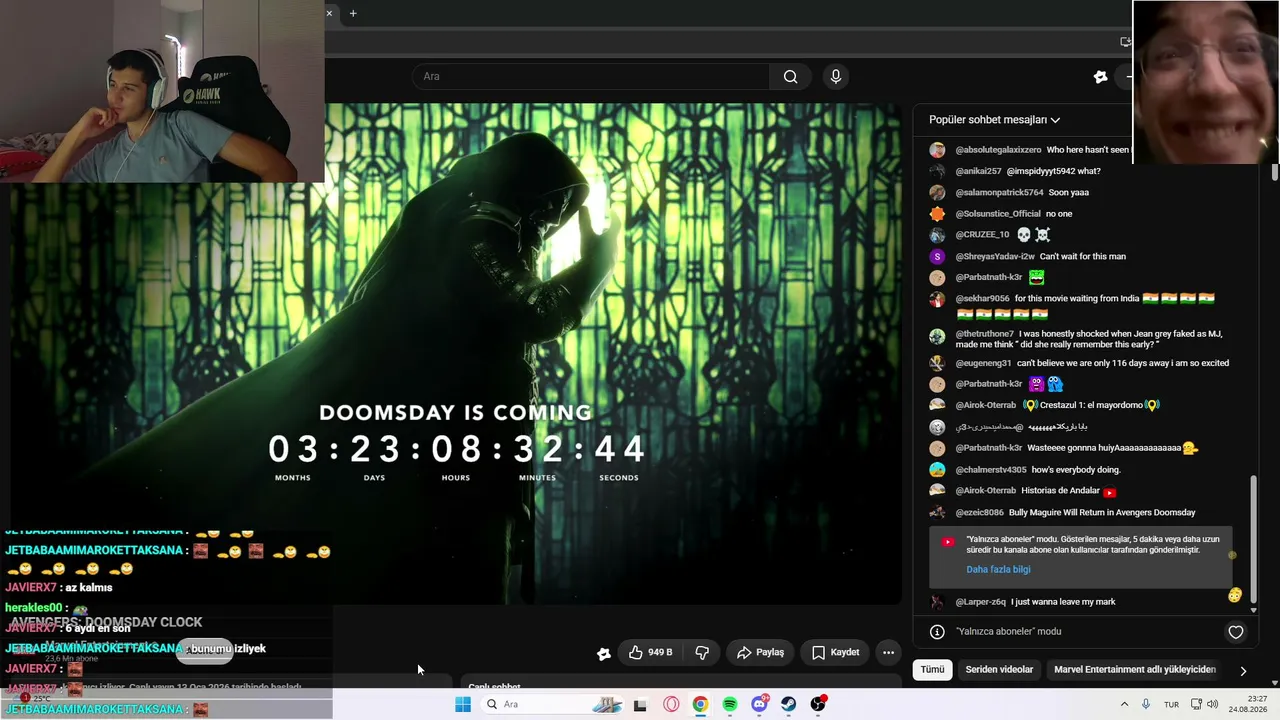1280x720 pixels.
Task: Open @Solsunstice_Official's orange avatar
Action: (x=937, y=214)
